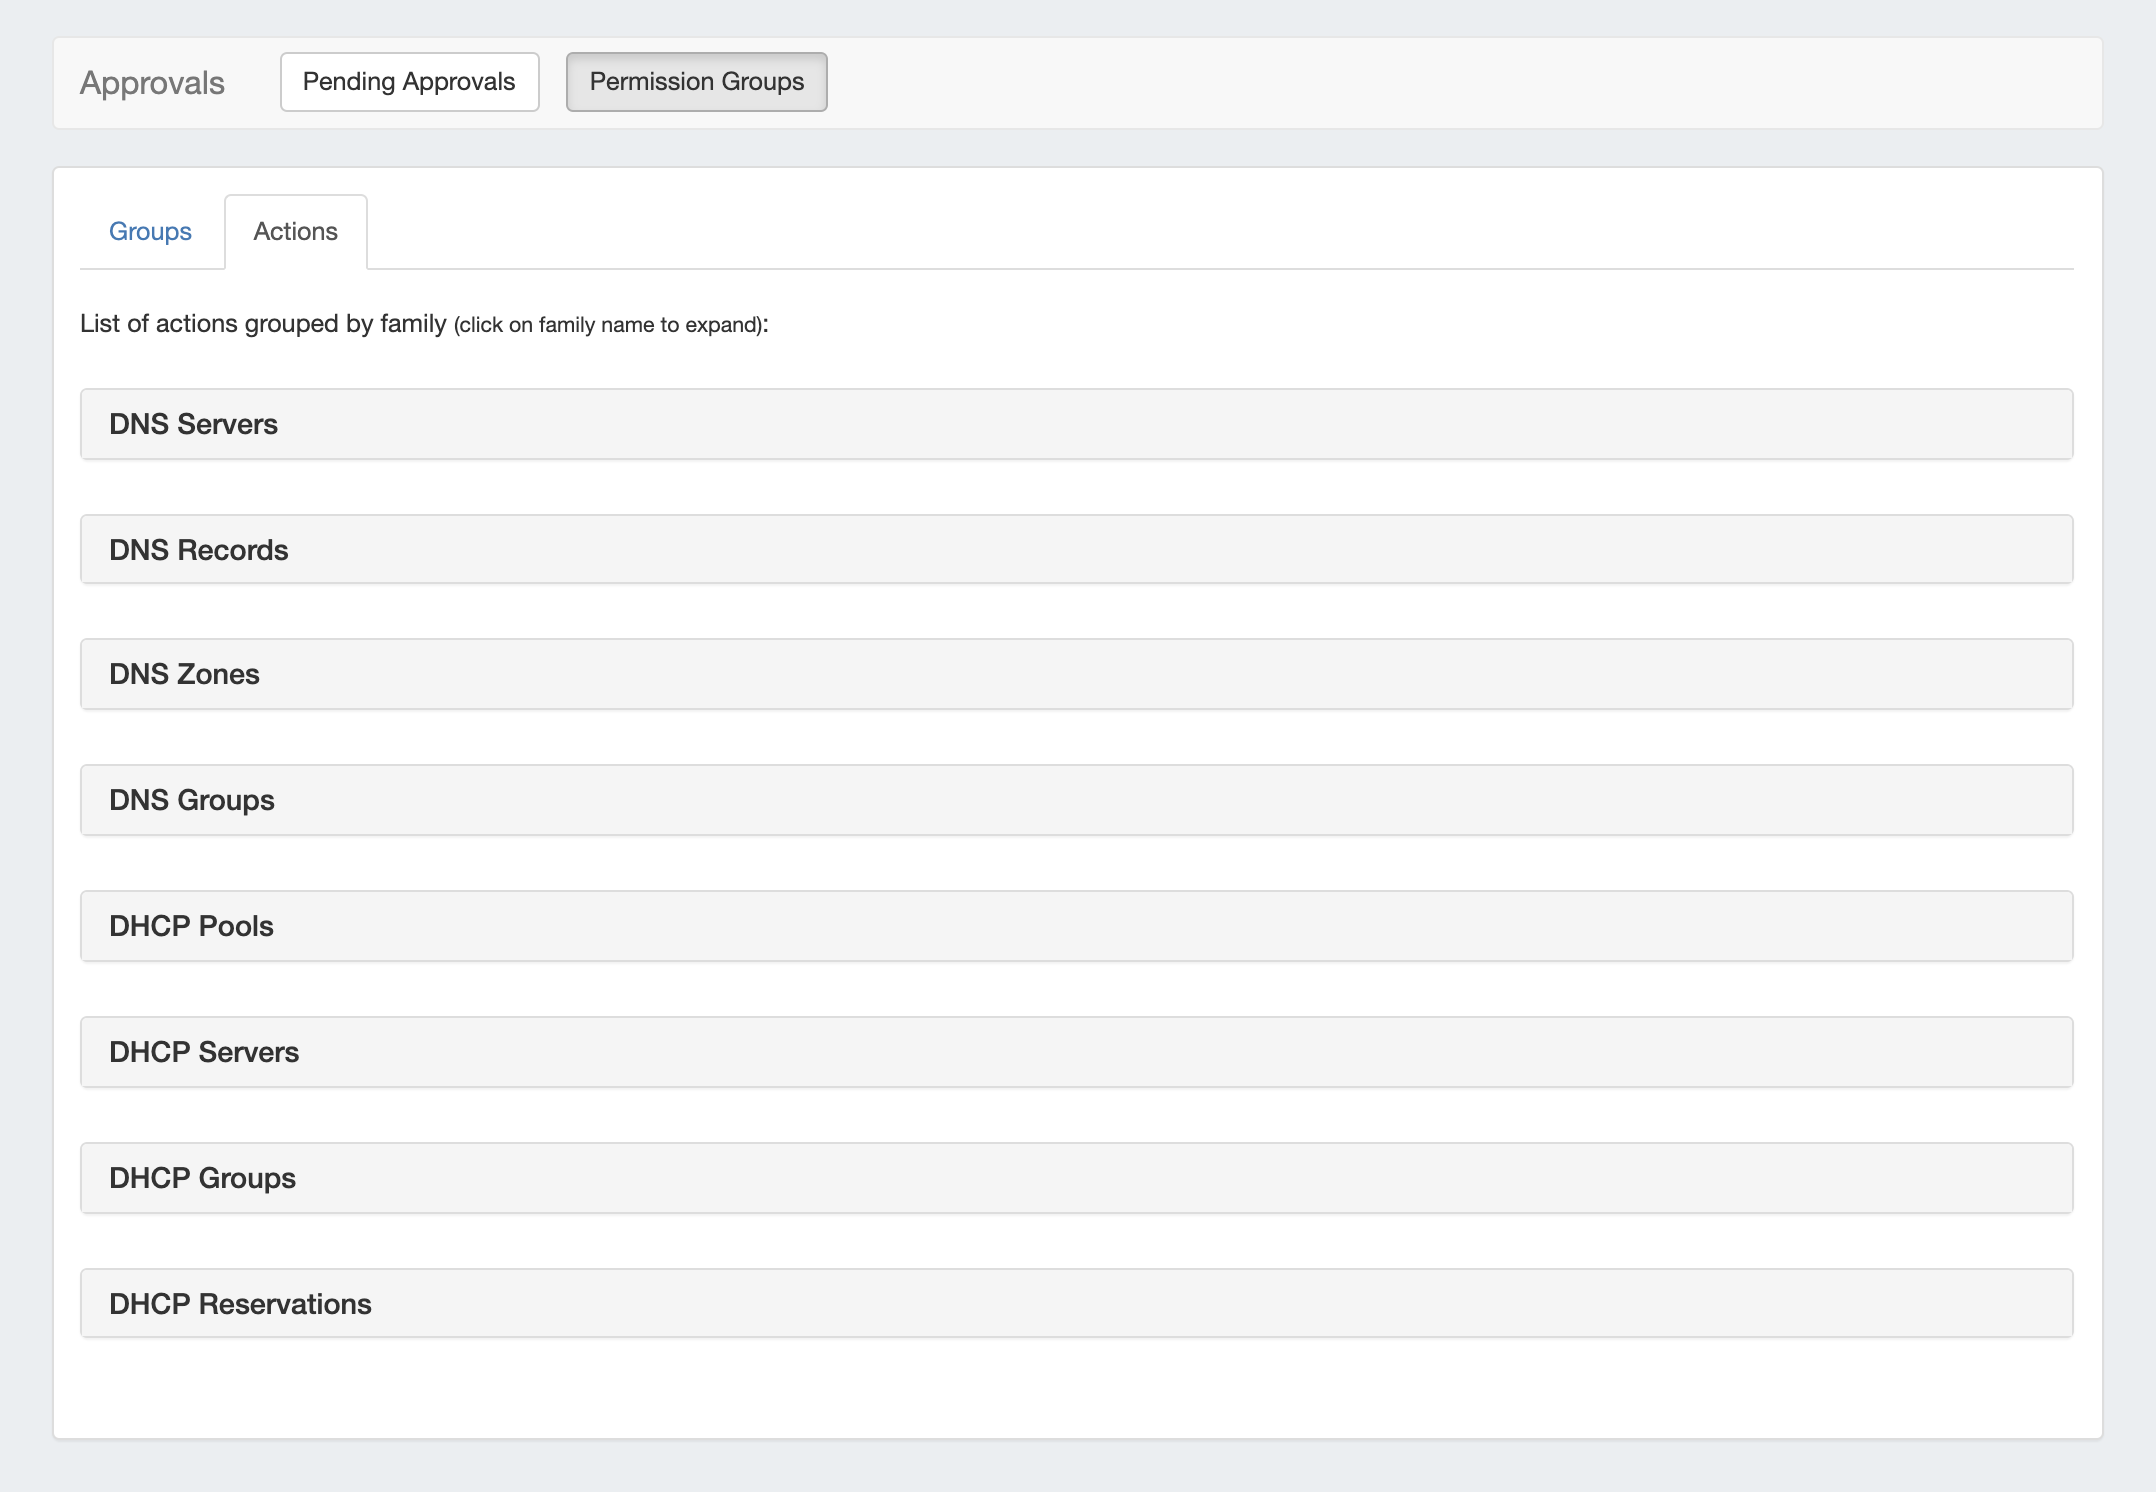The height and width of the screenshot is (1492, 2156).
Task: Expand the DNS Servers action family
Action: coord(193,424)
